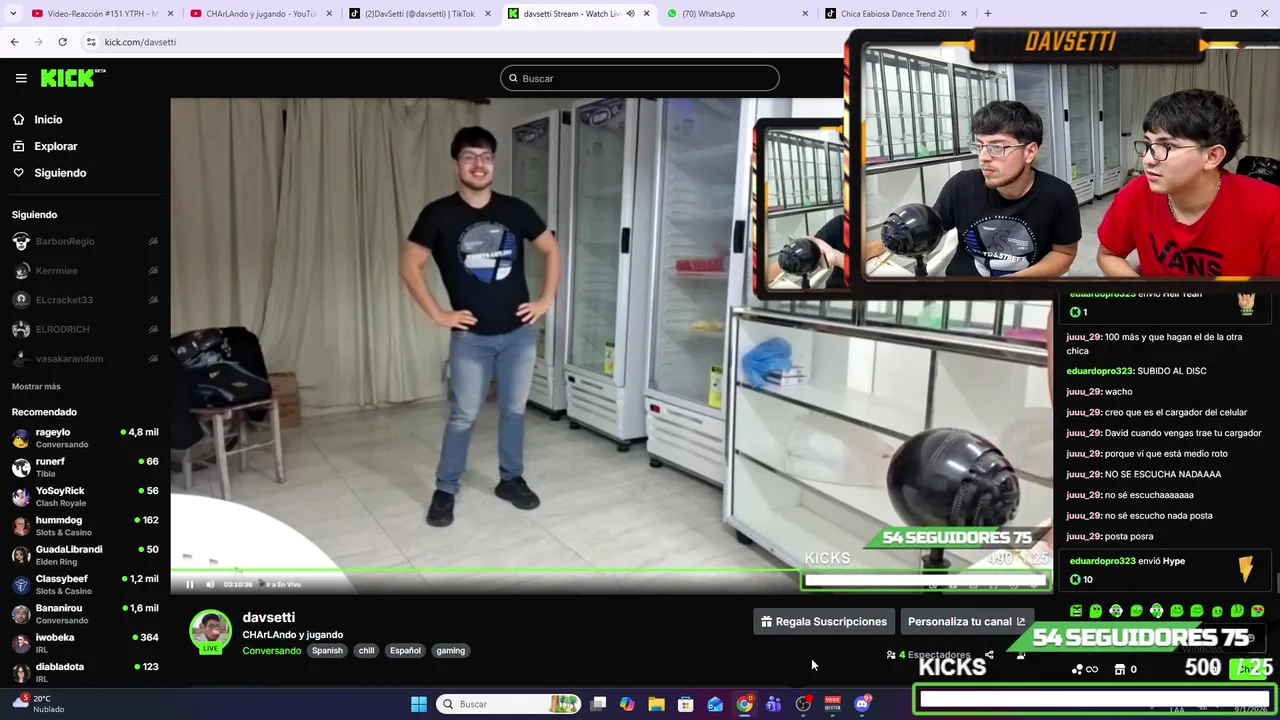Open the recommended channel runerf
Image resolution: width=1280 pixels, height=720 pixels.
tap(86, 467)
